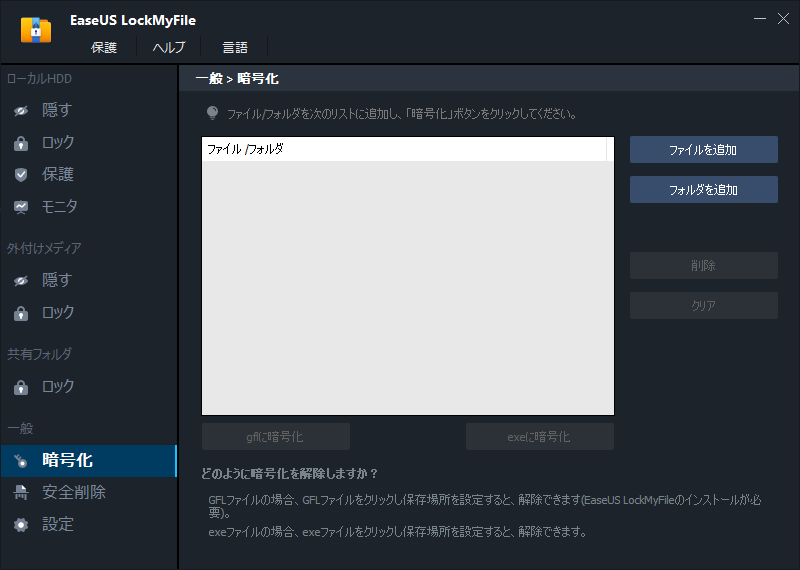Click the 削除 button
The width and height of the screenshot is (800, 570).
click(704, 265)
